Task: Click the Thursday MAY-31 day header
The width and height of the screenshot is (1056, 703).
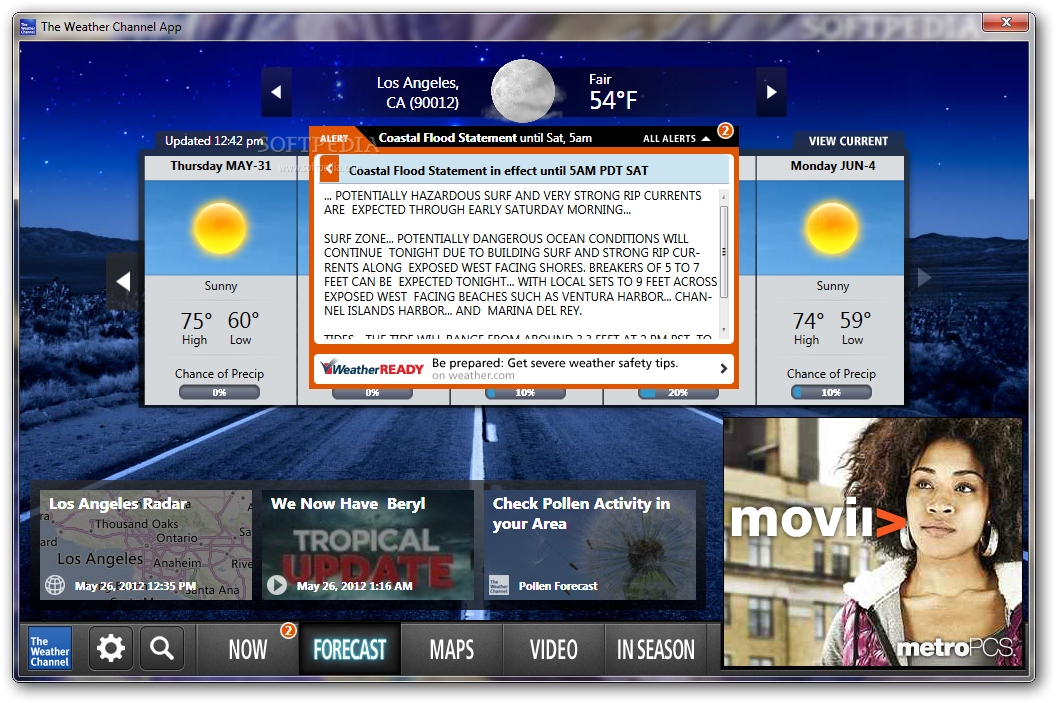Action: (221, 166)
